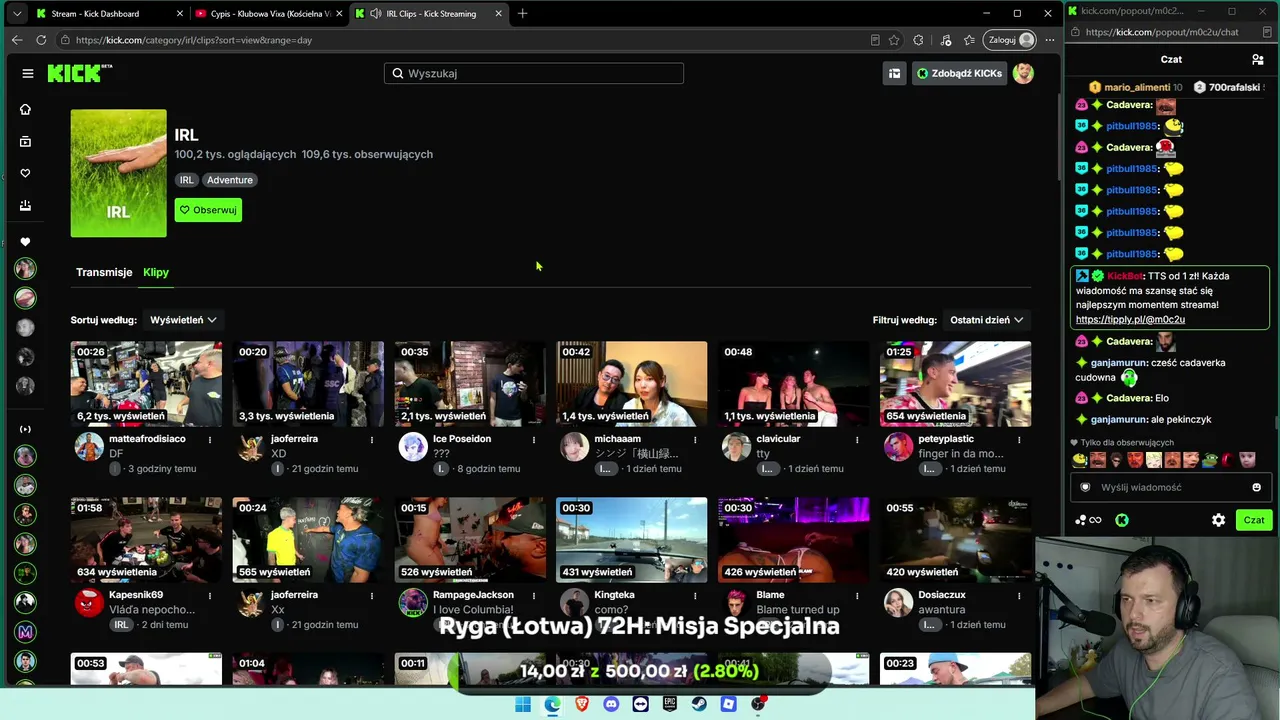Screen dimensions: 1280x720
Task: Open the Brave browser in the taskbar
Action: (582, 704)
